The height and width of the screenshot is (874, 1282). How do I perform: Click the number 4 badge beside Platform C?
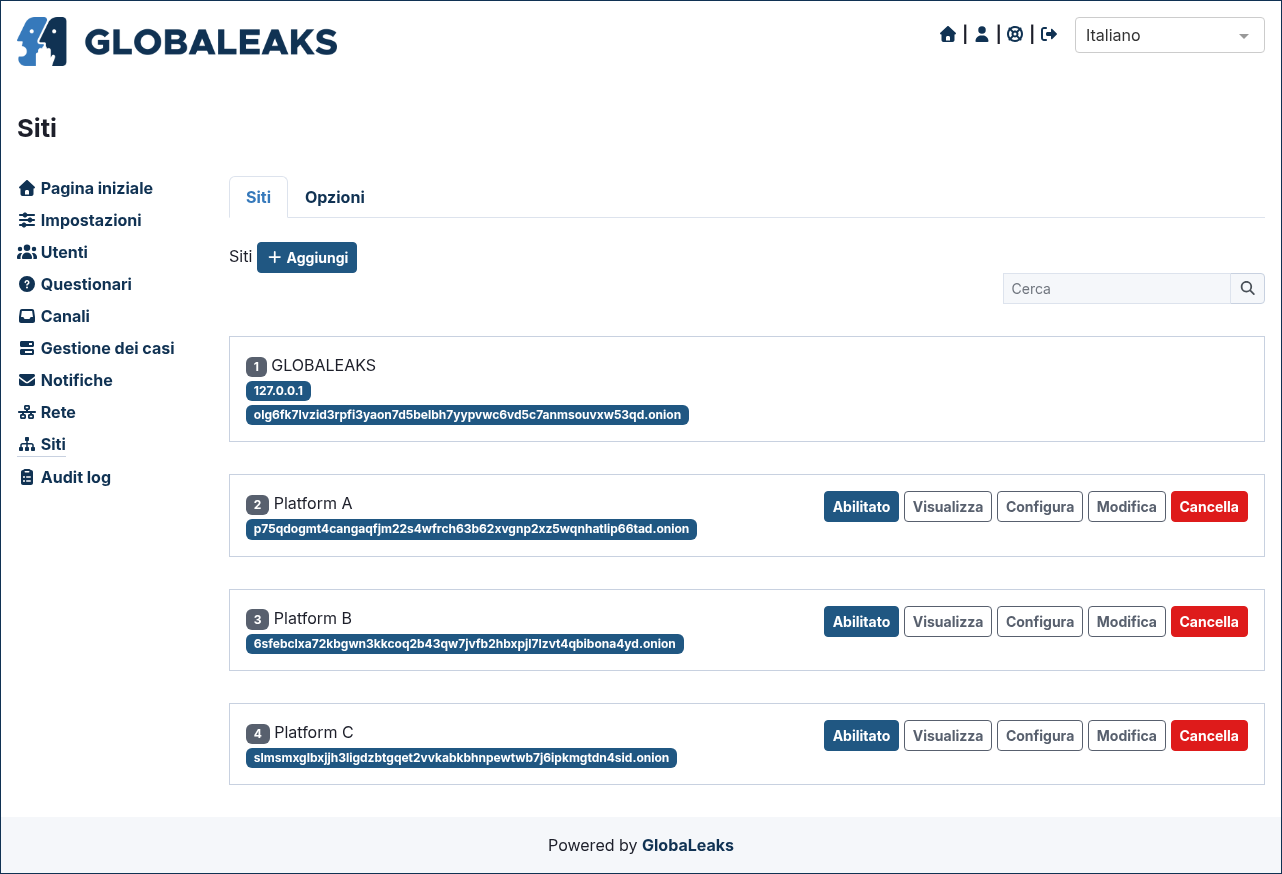(257, 733)
